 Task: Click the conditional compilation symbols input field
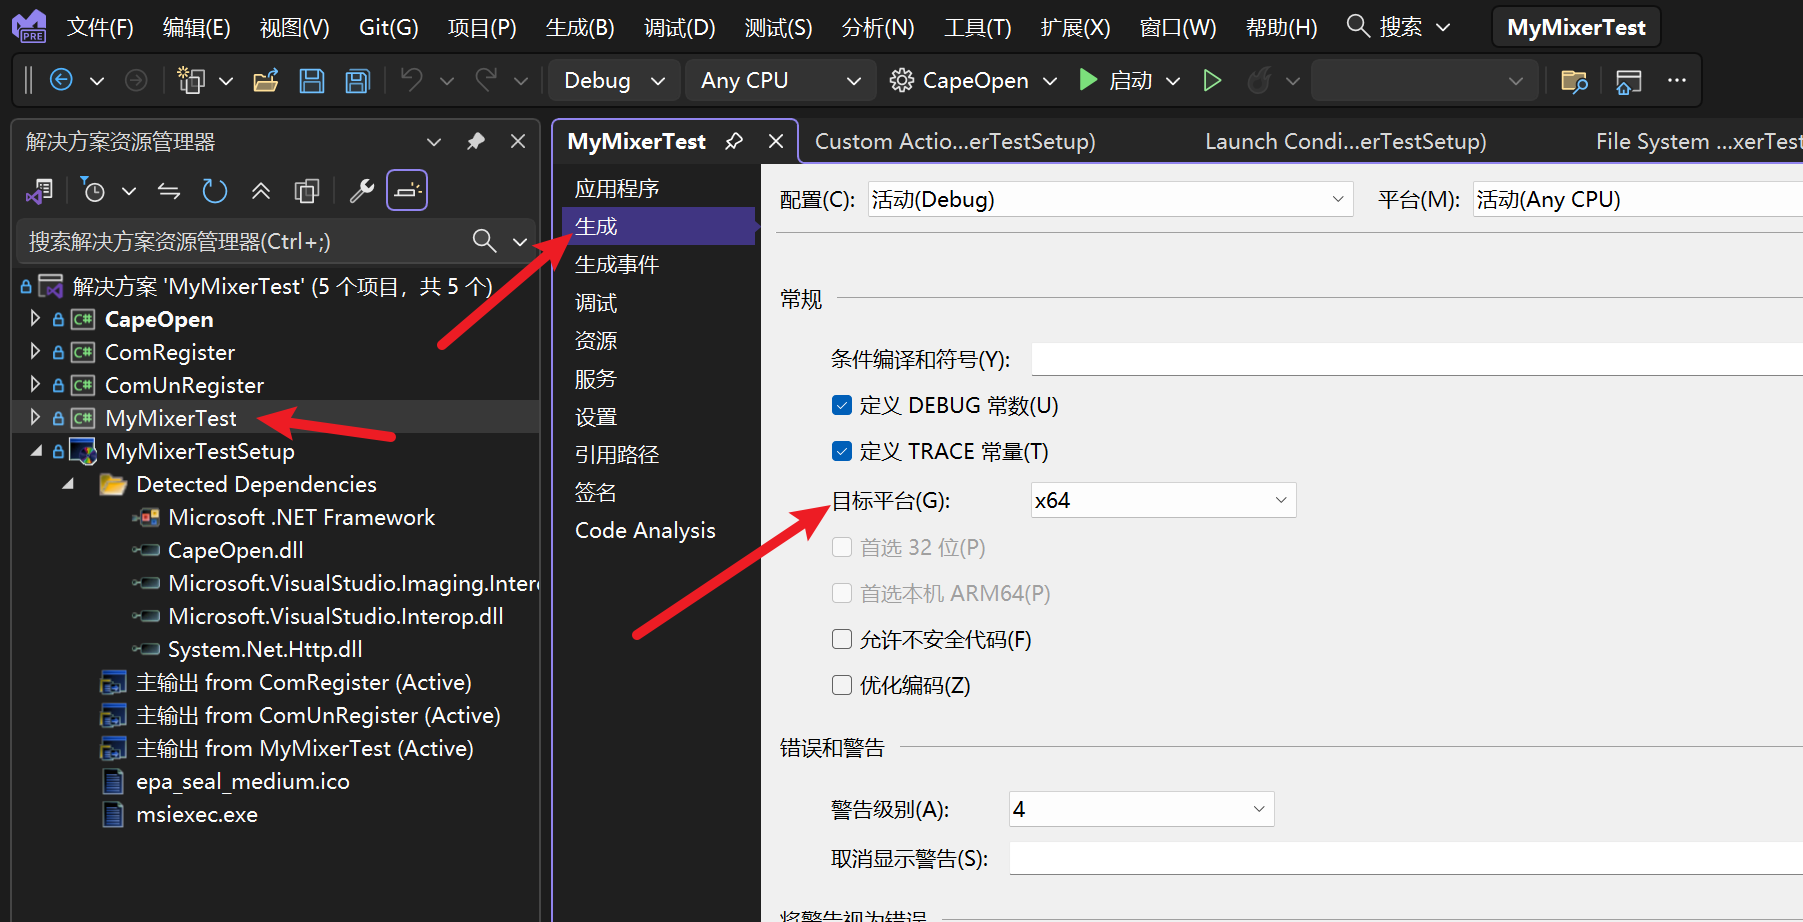1417,359
